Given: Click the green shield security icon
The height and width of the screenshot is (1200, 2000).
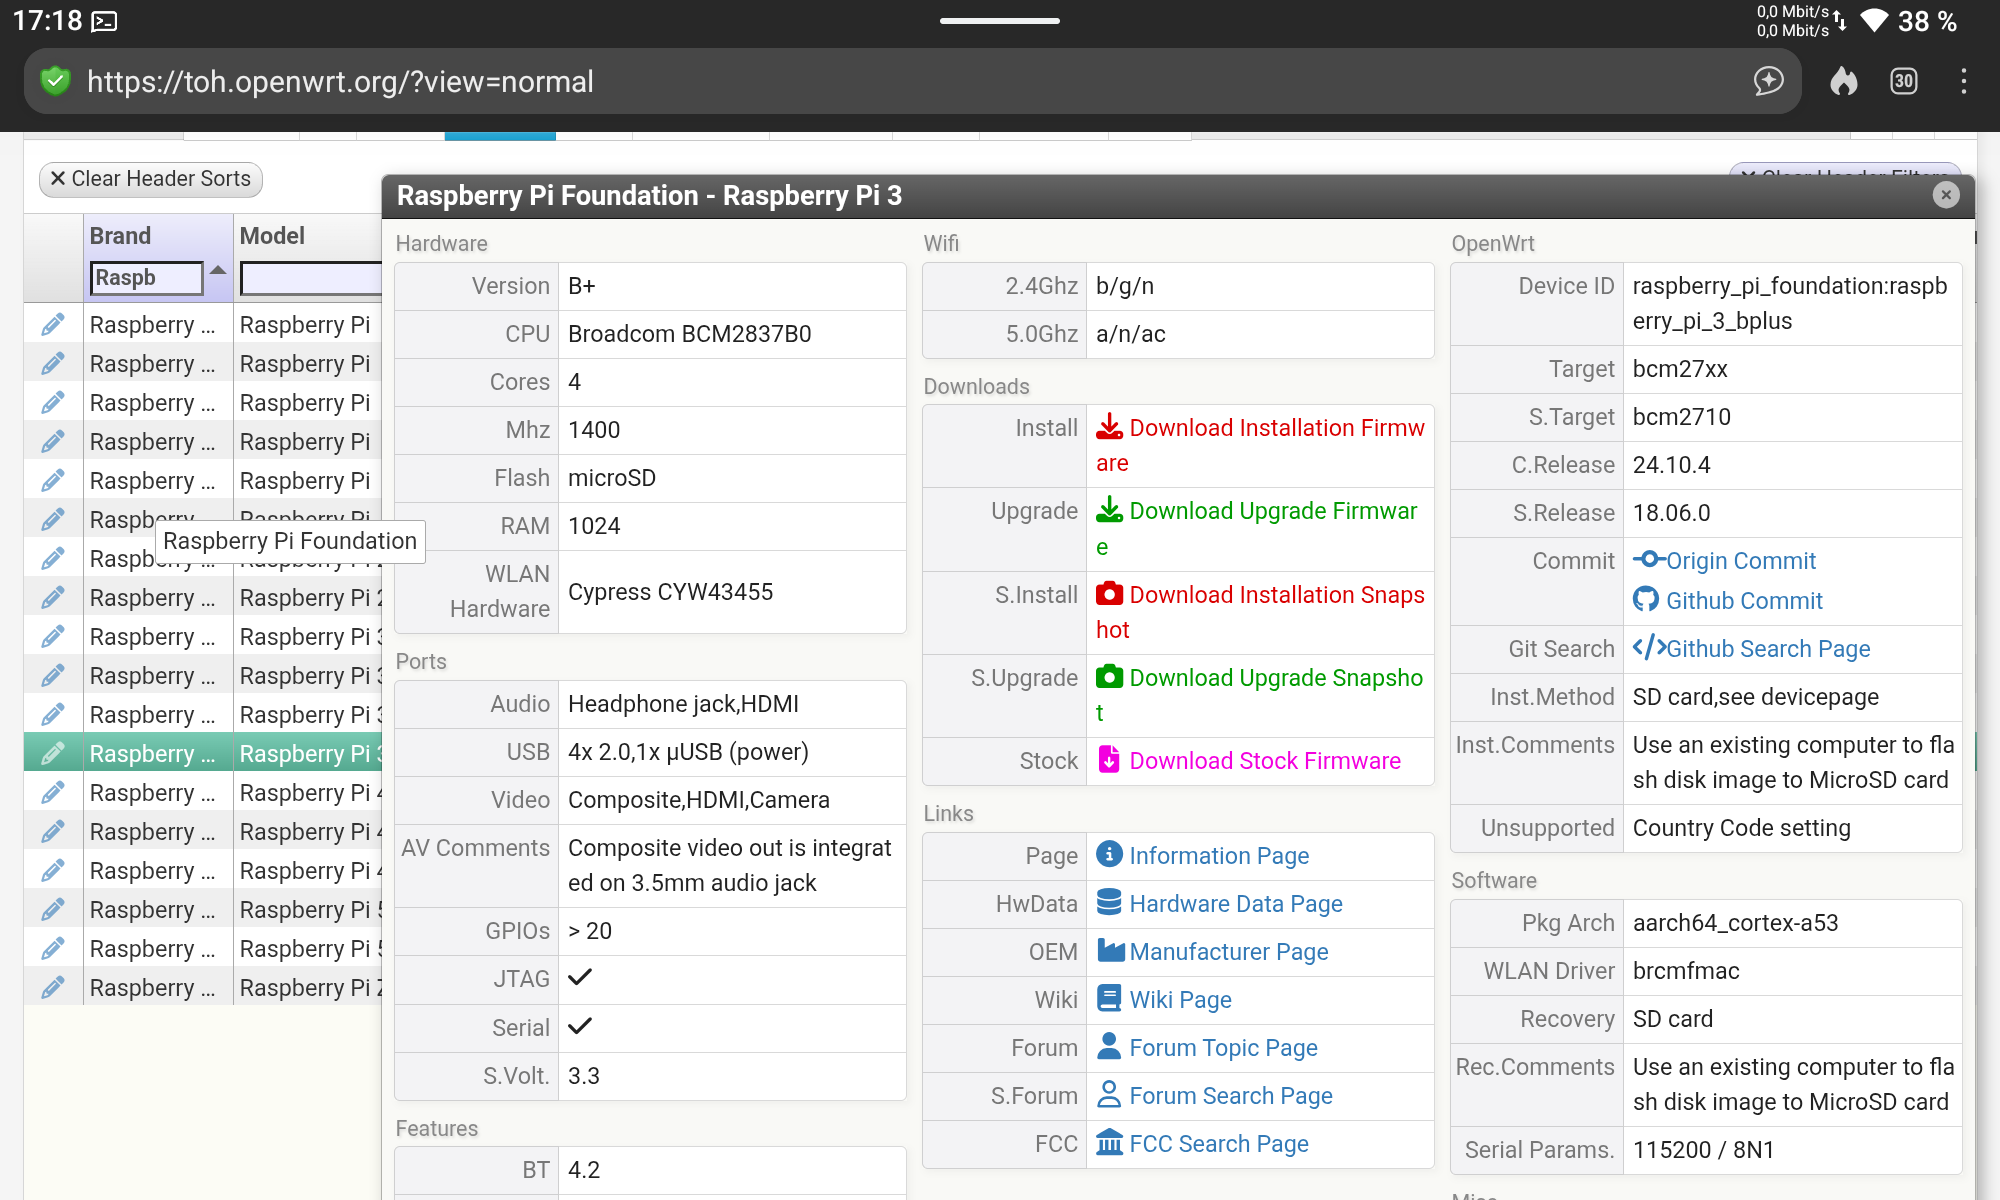Looking at the screenshot, I should pos(56,81).
